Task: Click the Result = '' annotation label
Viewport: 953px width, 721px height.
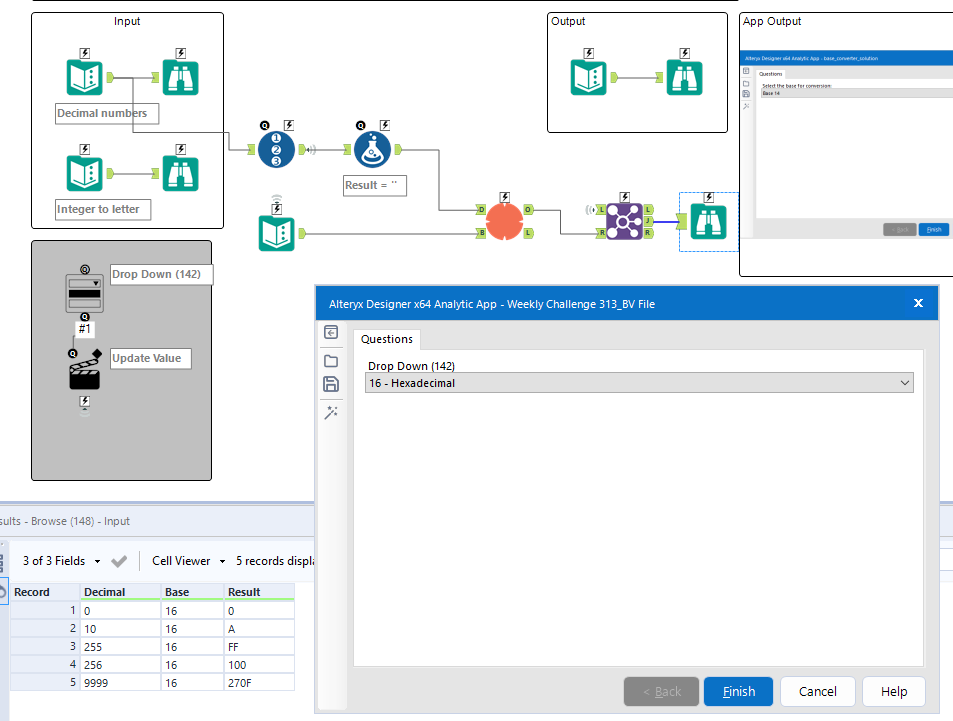Action: tap(375, 185)
